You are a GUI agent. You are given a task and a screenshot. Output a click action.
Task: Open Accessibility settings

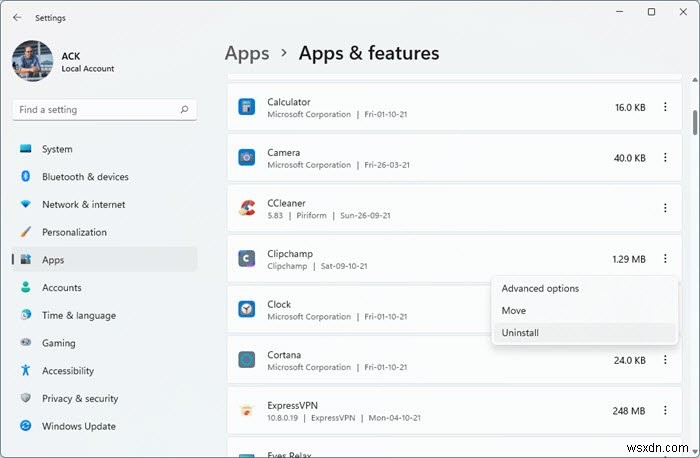104,371
